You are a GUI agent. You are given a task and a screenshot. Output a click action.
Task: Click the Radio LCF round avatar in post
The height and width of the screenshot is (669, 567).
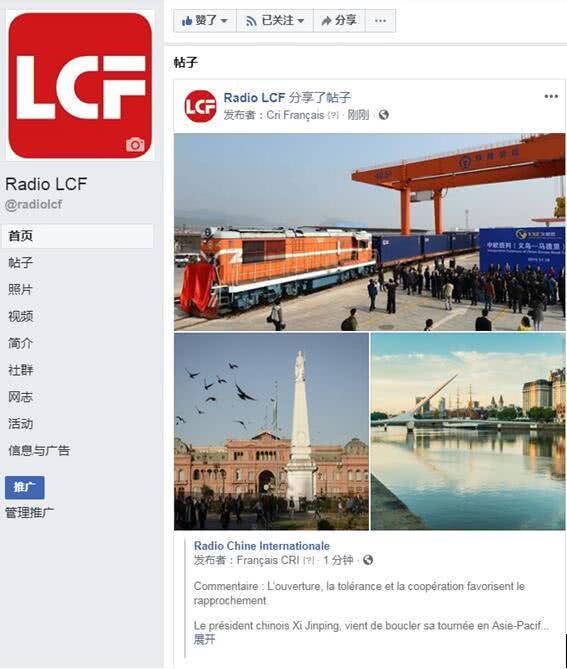pyautogui.click(x=200, y=106)
